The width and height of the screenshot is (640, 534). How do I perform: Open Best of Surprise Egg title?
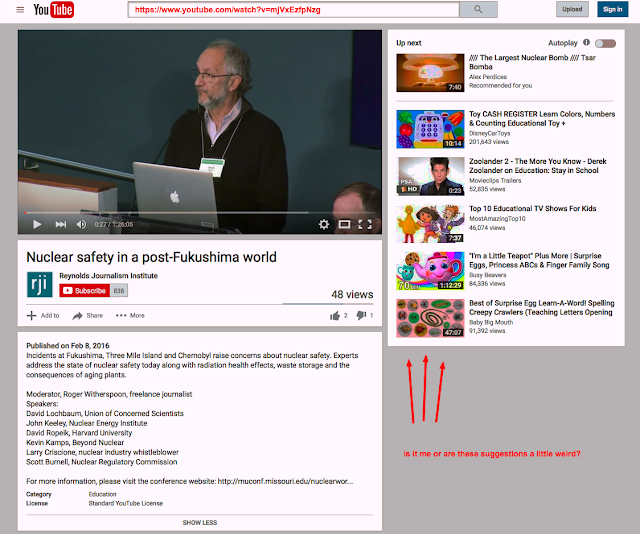point(542,308)
